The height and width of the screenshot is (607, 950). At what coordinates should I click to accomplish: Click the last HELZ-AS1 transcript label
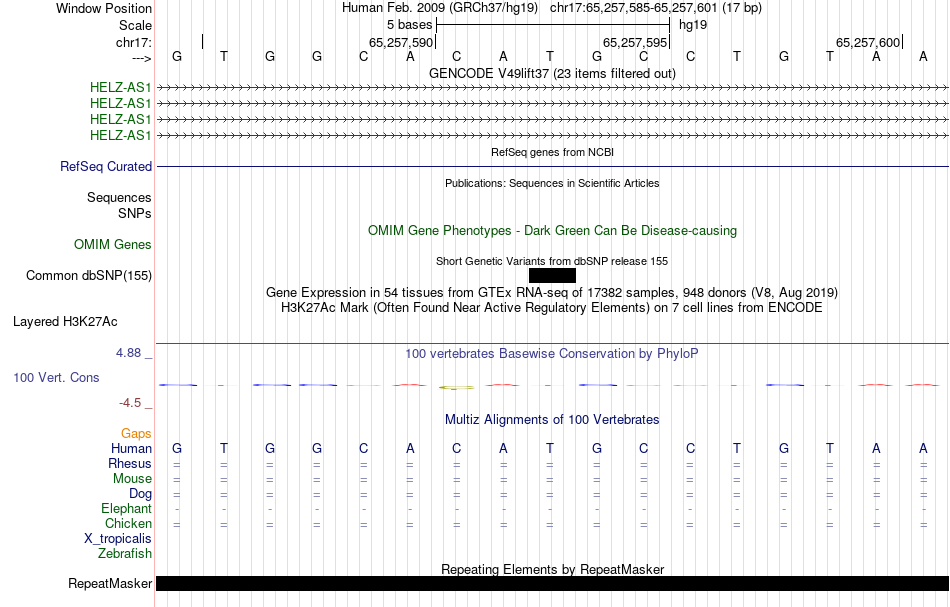(x=120, y=135)
